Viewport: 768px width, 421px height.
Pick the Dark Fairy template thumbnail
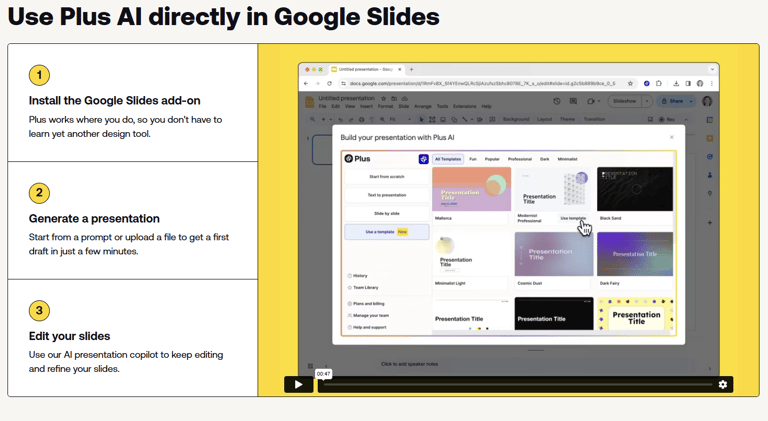635,254
